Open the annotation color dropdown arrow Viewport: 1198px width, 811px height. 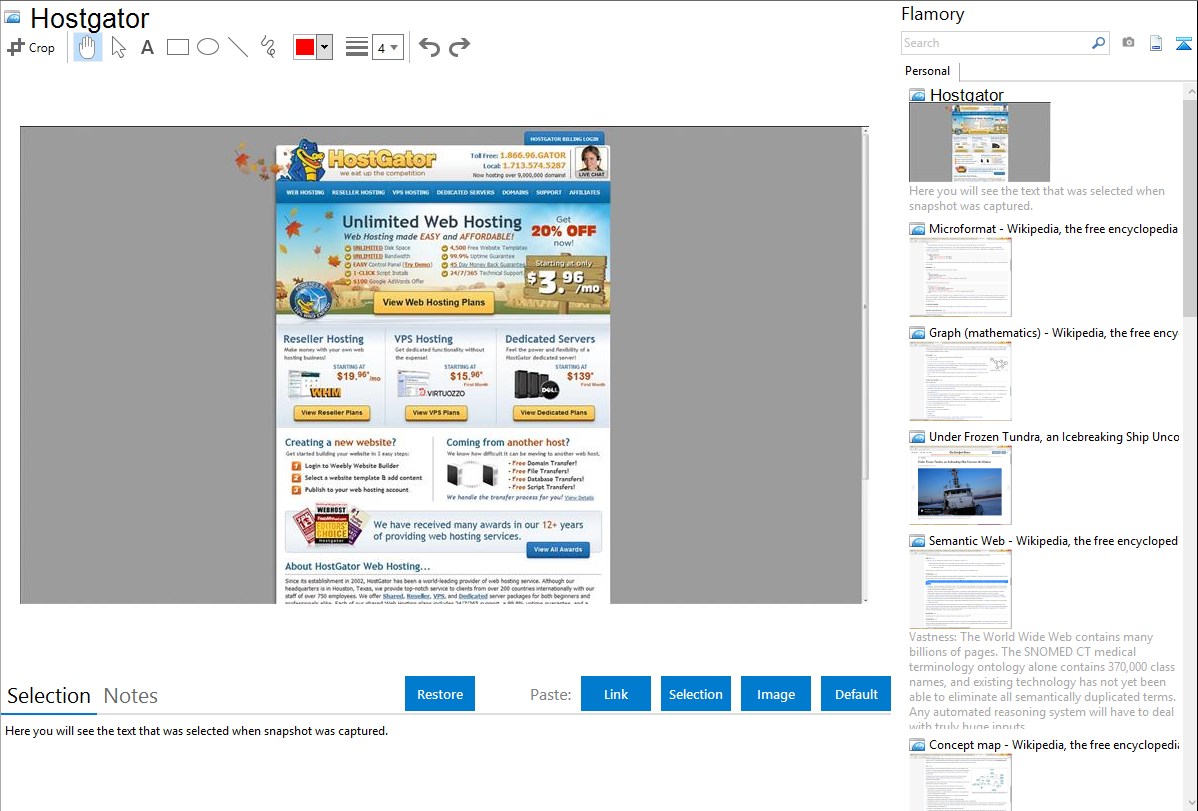click(x=325, y=47)
